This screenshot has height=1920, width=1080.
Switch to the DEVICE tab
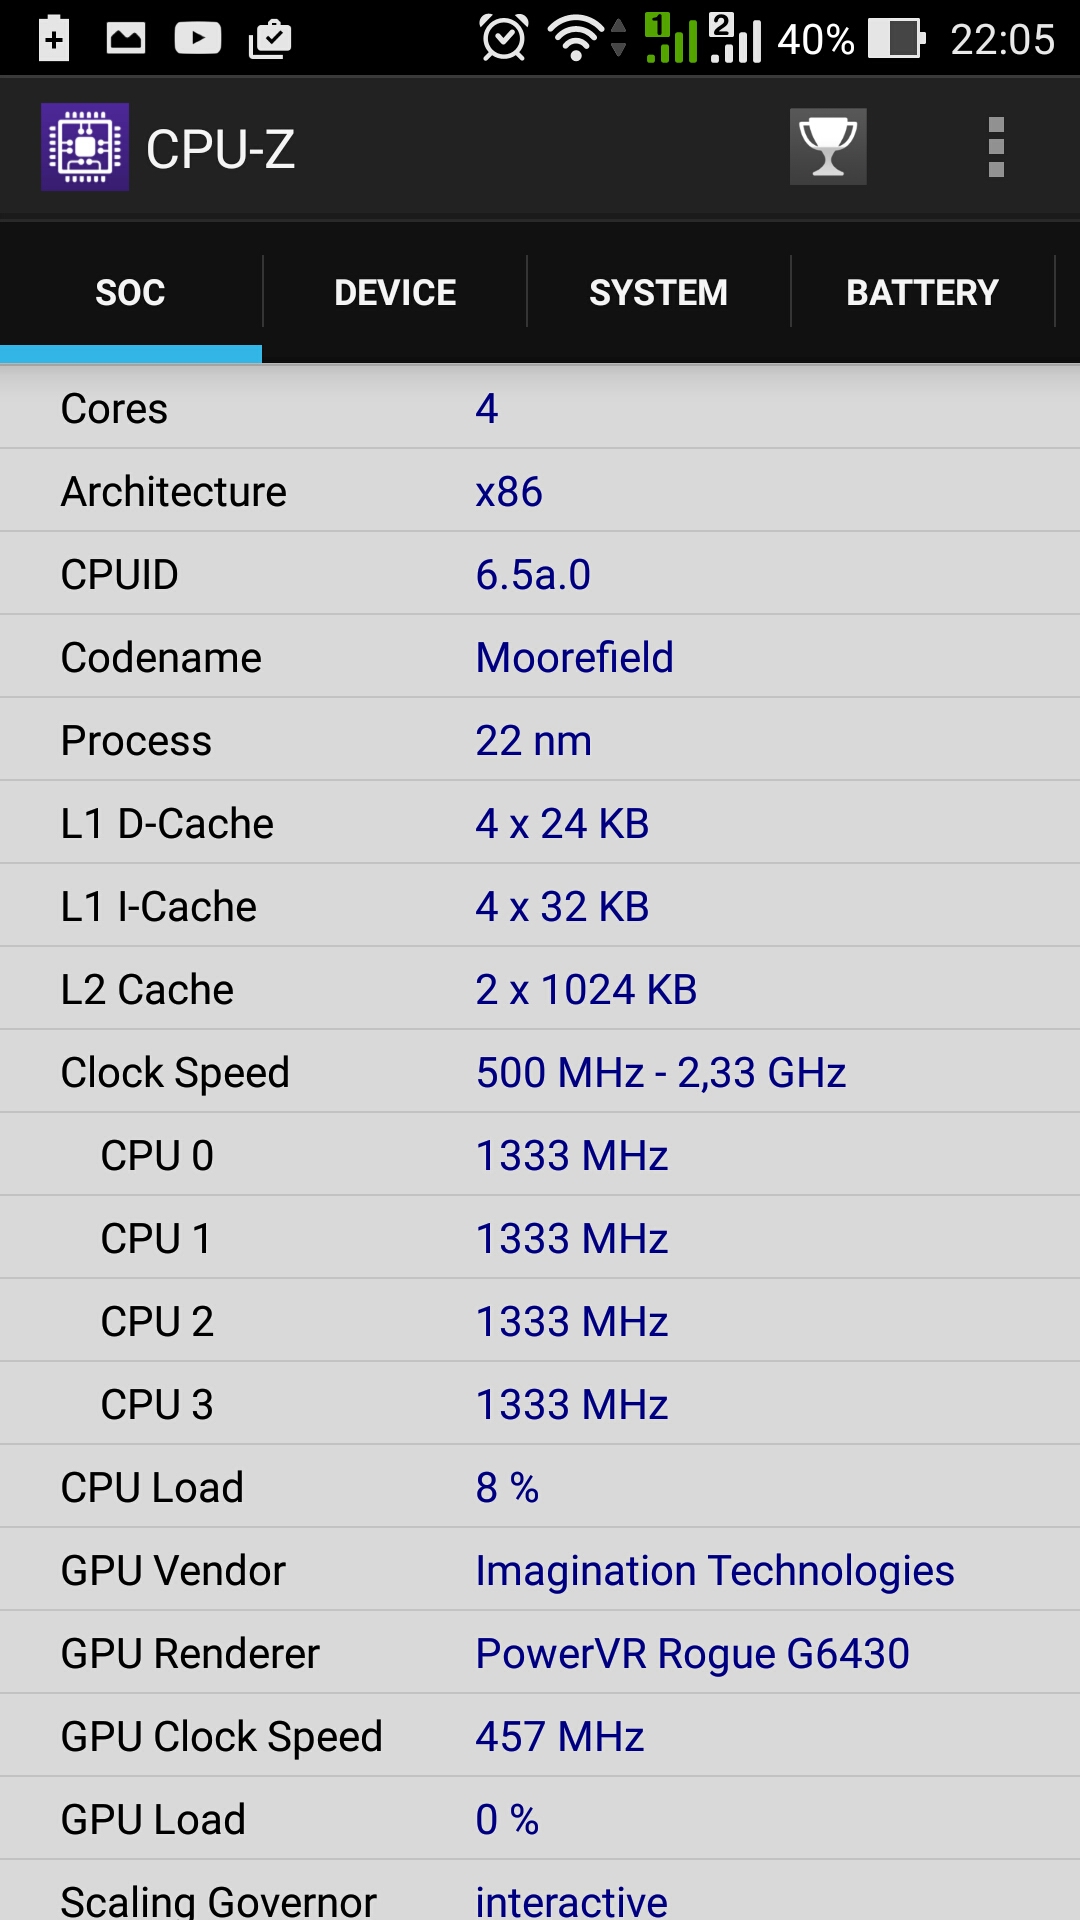click(395, 292)
